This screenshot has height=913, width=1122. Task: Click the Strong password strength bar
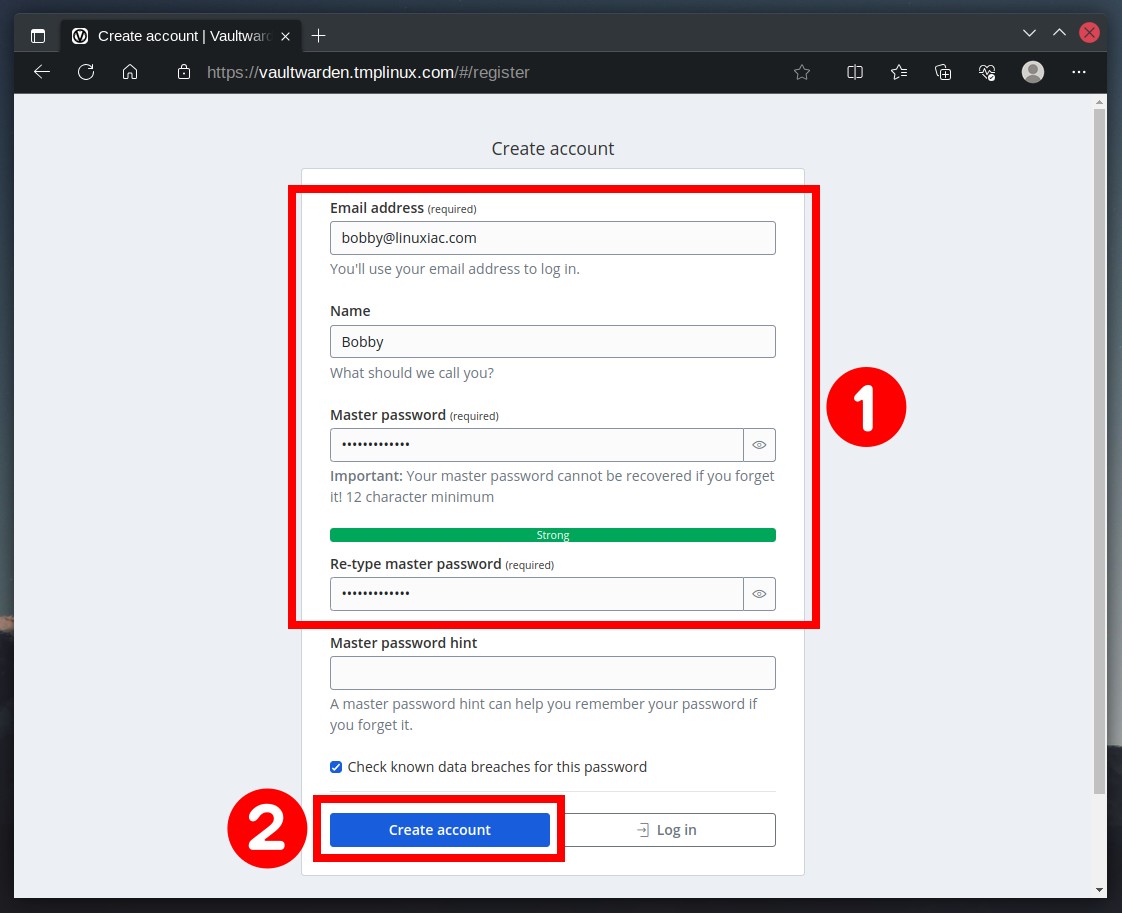pos(552,535)
